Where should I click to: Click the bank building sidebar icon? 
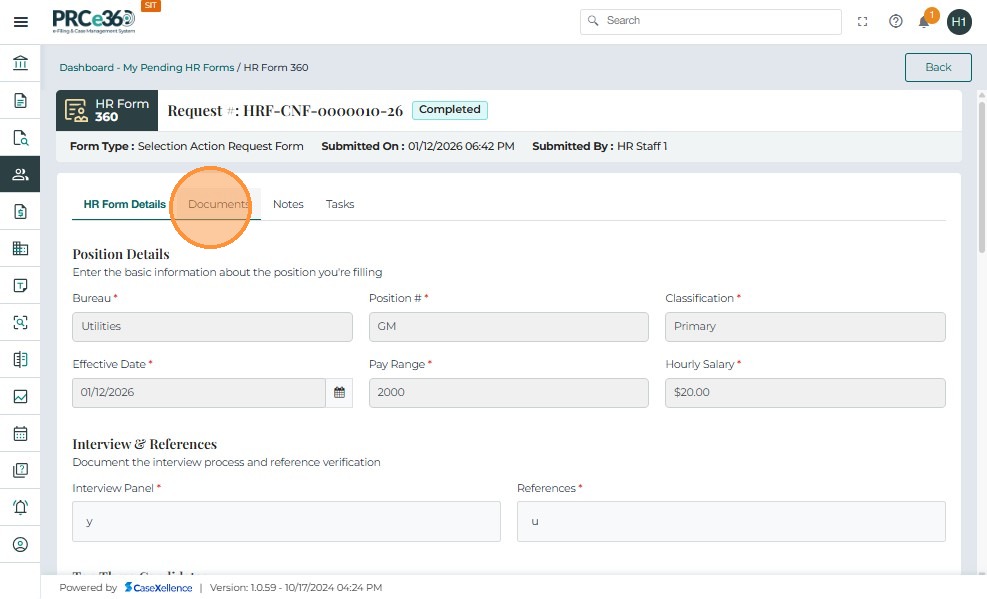(x=20, y=63)
